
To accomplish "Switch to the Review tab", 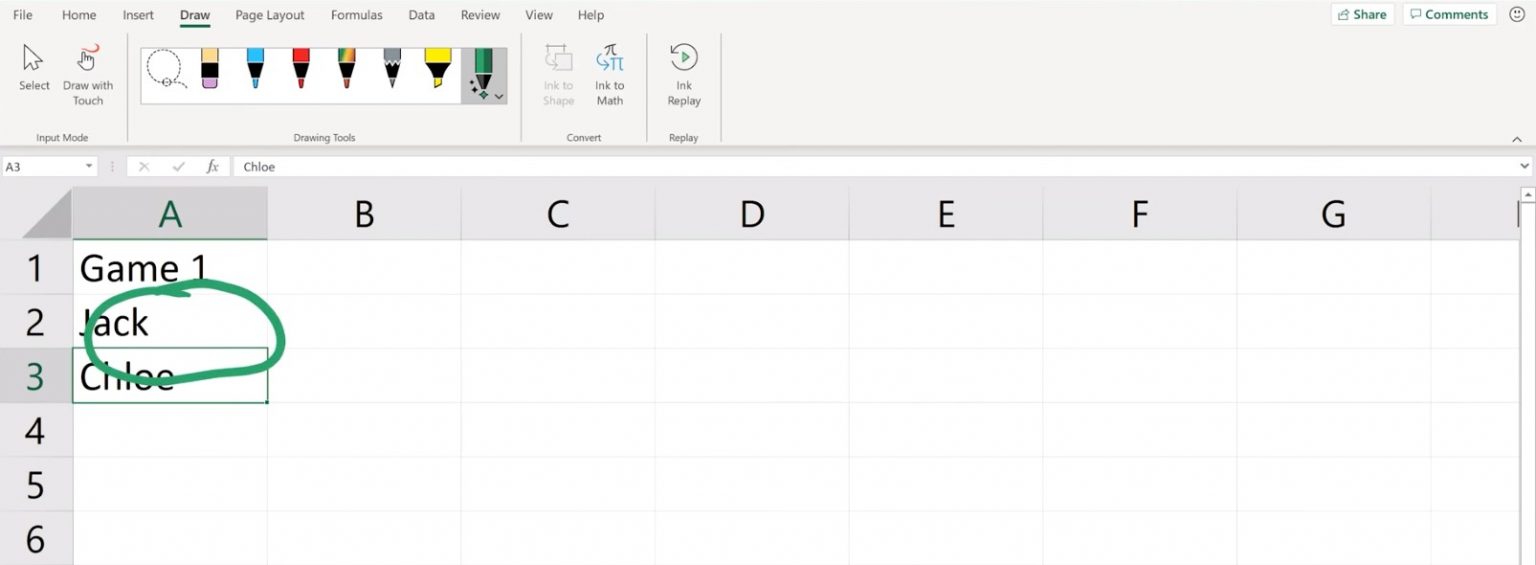I will [480, 15].
